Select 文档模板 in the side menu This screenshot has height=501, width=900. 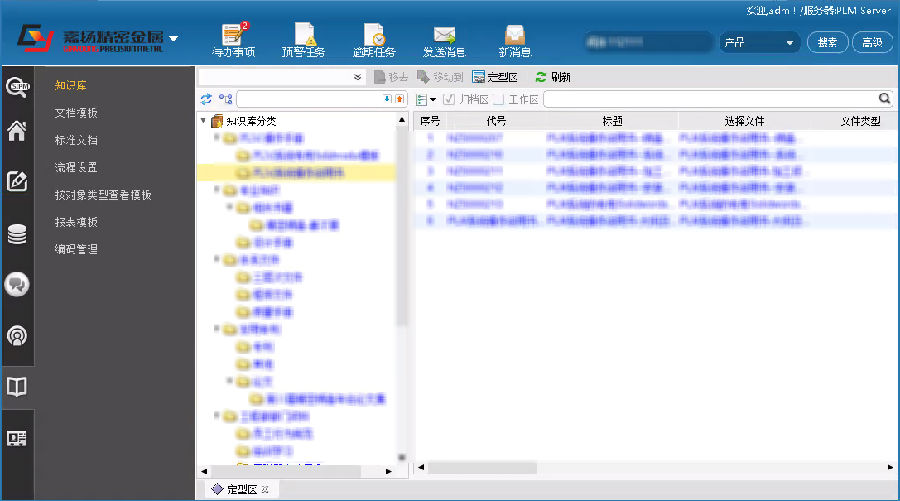(x=76, y=113)
